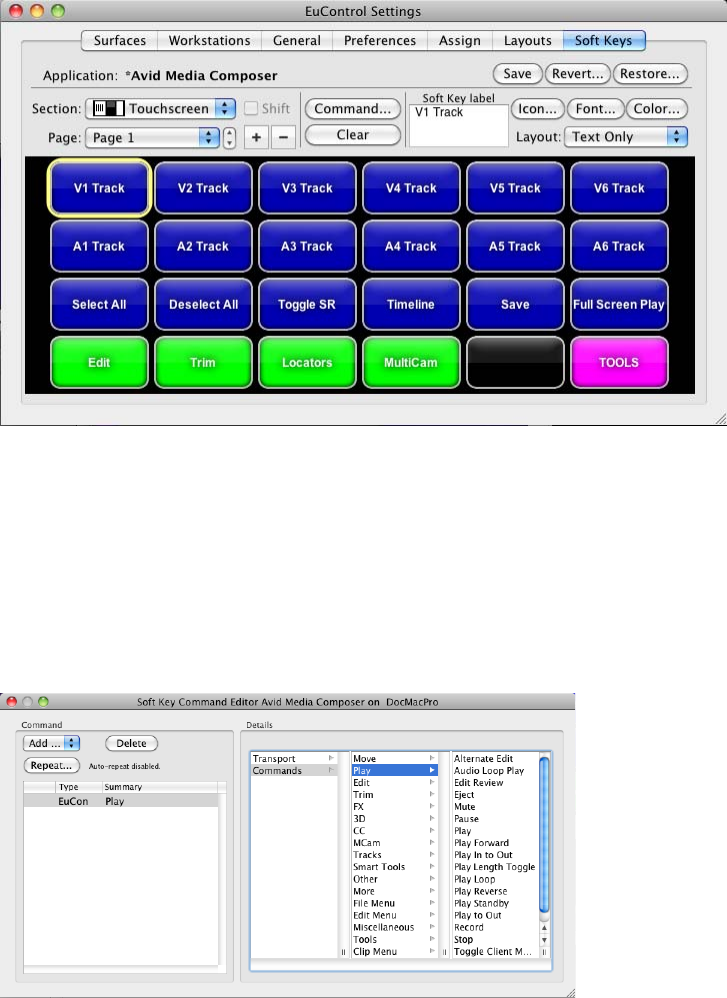Viewport: 727px width, 998px height.
Task: Select the V4 Track soft key
Action: click(411, 188)
